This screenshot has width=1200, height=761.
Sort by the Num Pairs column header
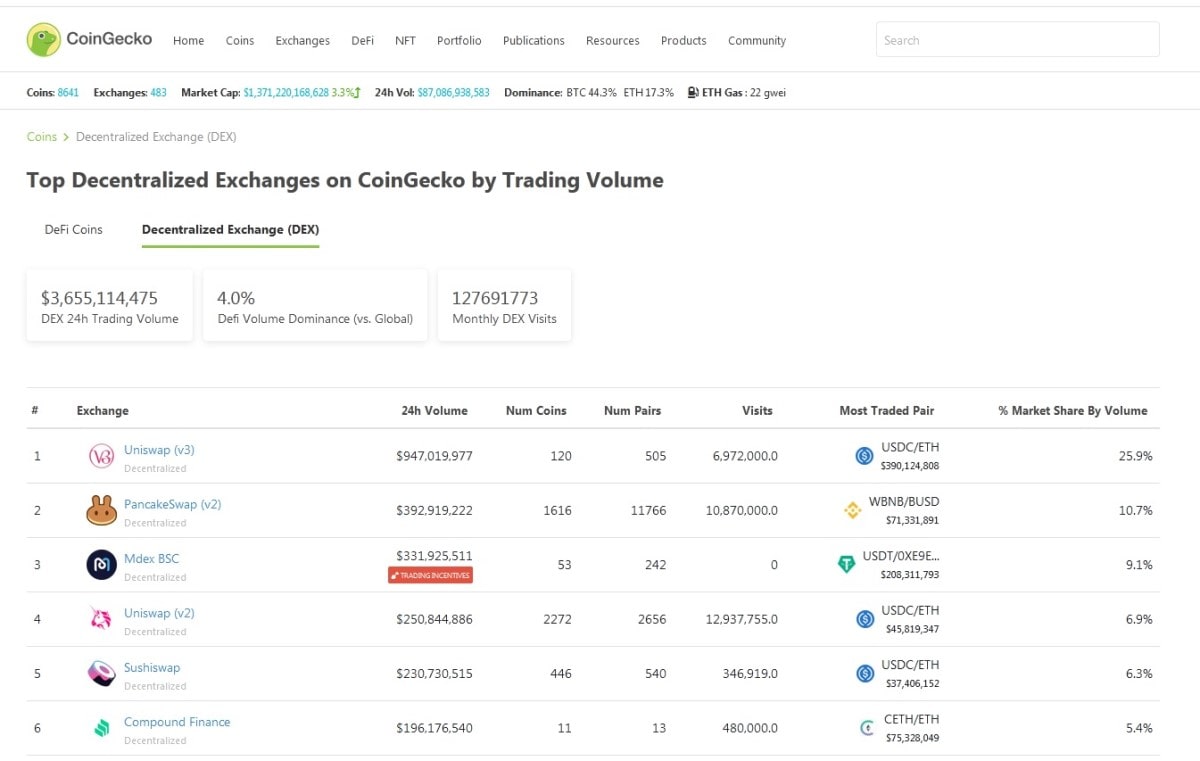point(632,410)
